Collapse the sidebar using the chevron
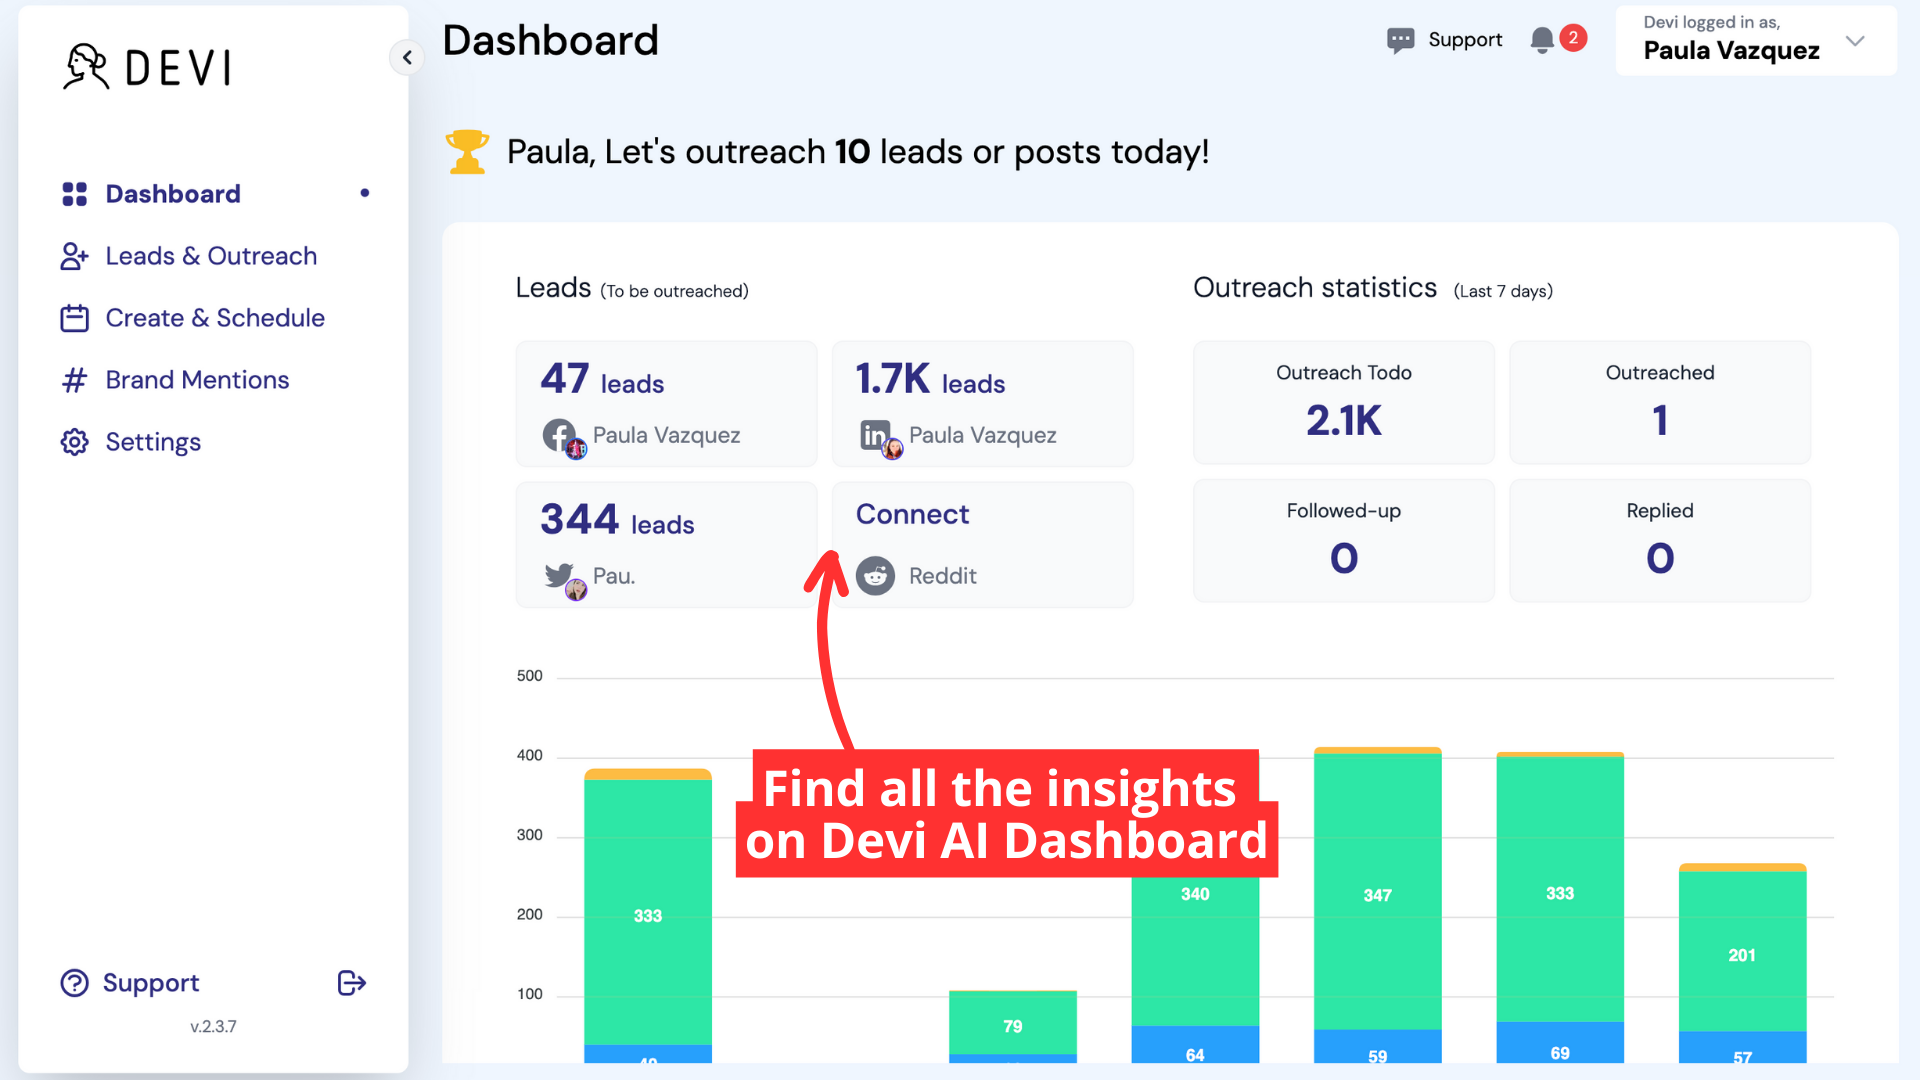Image resolution: width=1920 pixels, height=1080 pixels. tap(407, 57)
